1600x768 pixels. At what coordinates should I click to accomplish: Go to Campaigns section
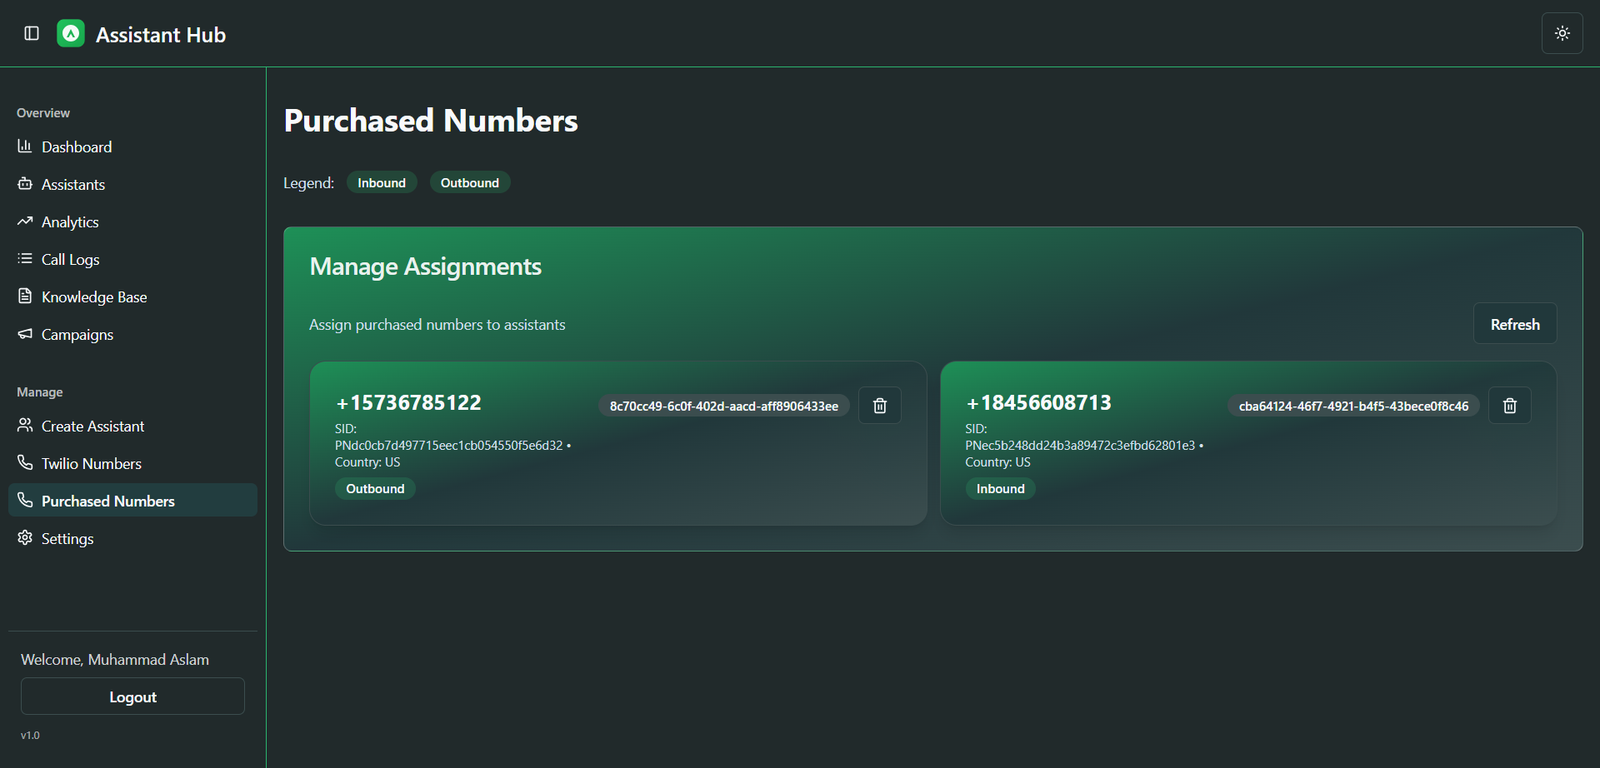point(77,335)
